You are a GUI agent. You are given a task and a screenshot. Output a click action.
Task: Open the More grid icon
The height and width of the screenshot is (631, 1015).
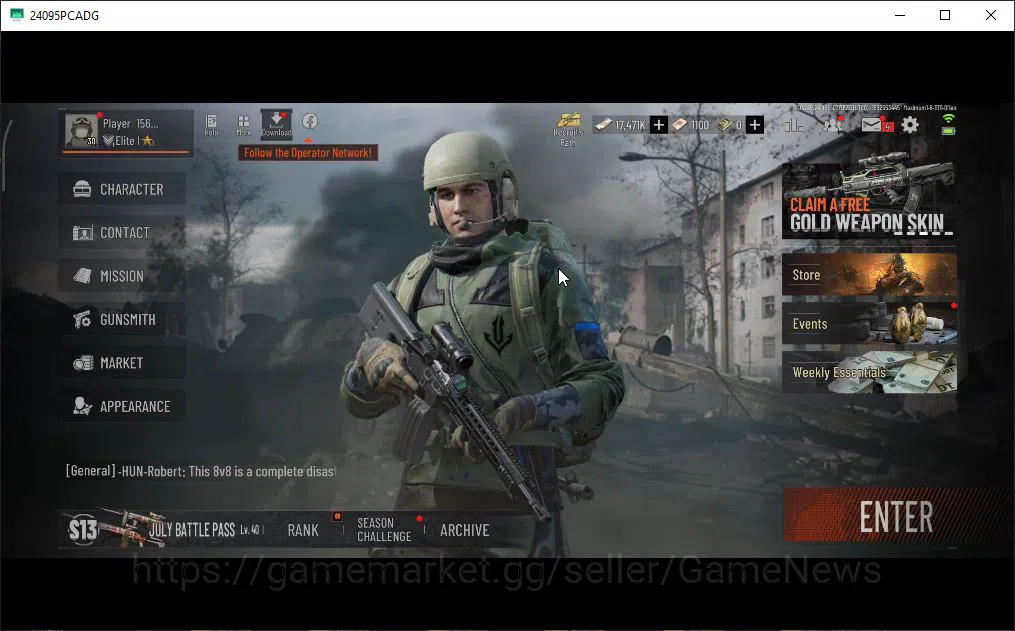[243, 124]
